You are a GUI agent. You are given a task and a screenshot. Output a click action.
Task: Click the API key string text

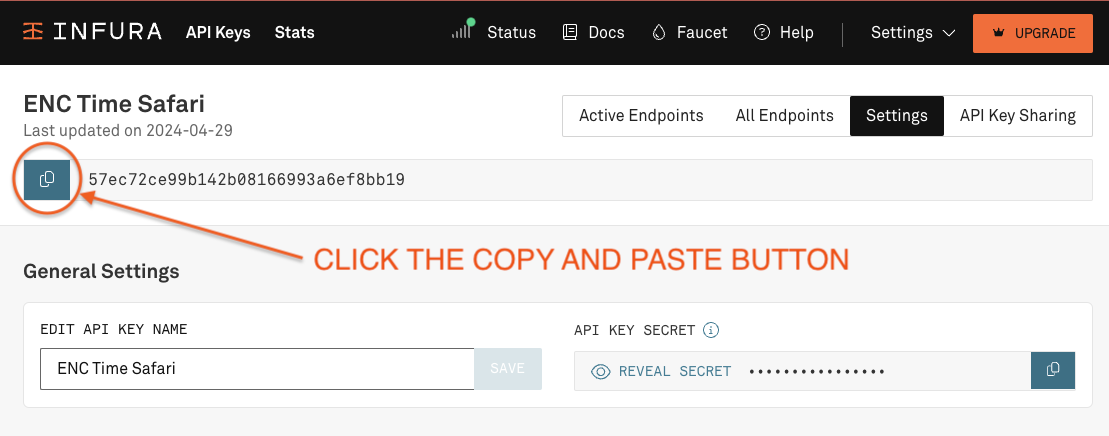246,180
